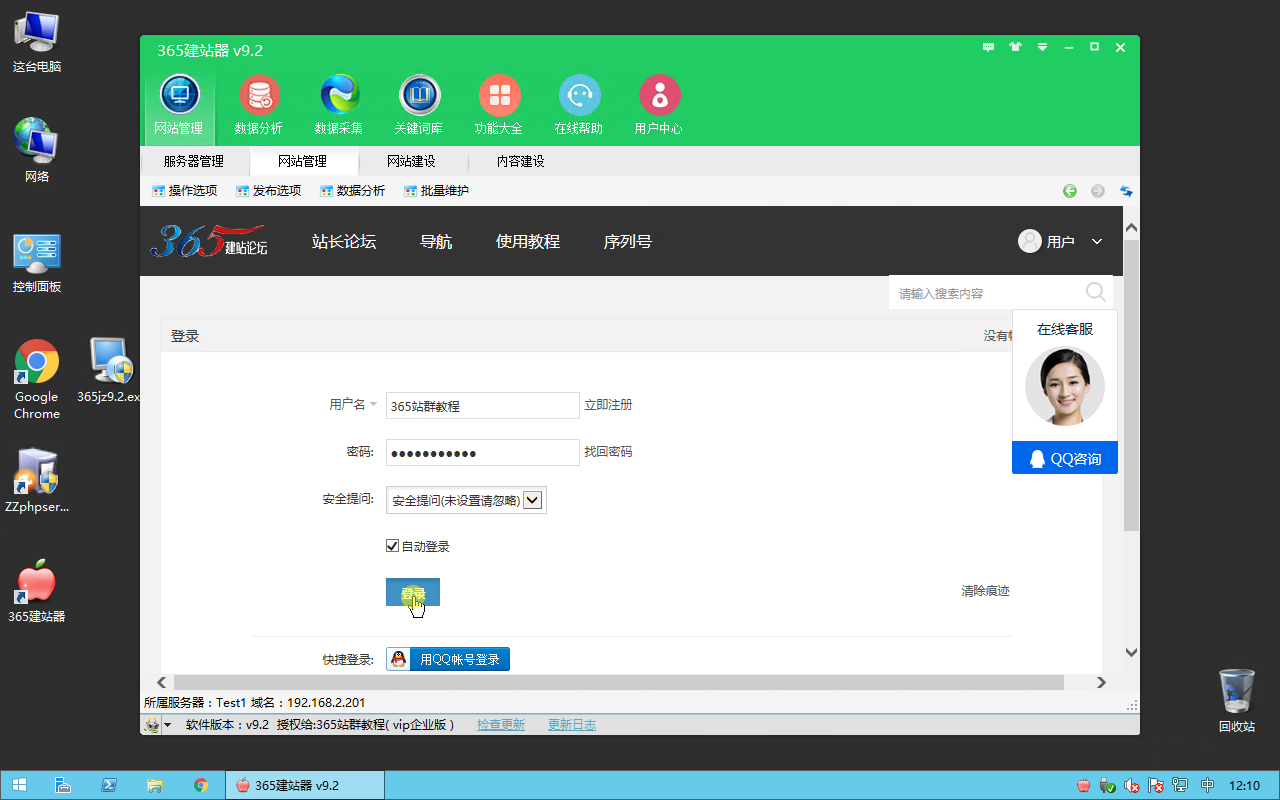Click the vertical scrollbar thumb
The image size is (1280, 800).
[x=1132, y=385]
